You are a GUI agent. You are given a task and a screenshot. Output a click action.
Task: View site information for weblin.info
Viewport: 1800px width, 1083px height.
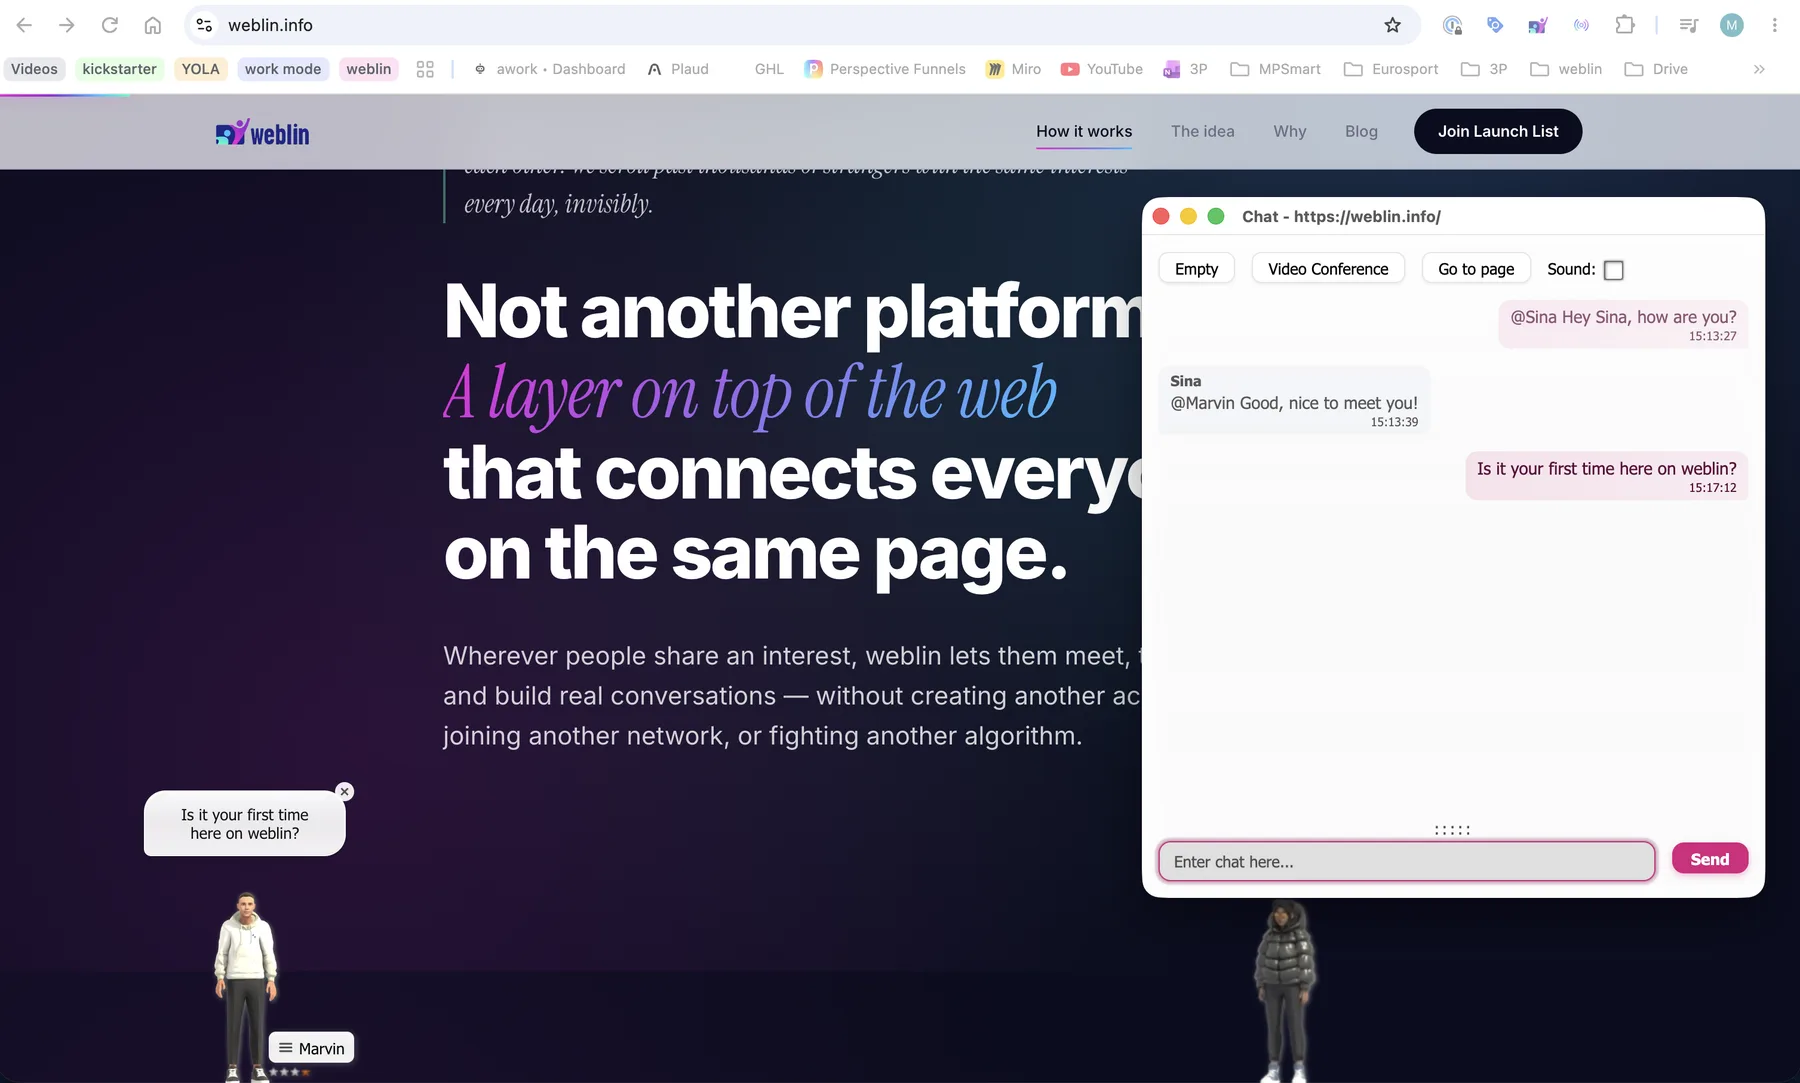coord(204,25)
